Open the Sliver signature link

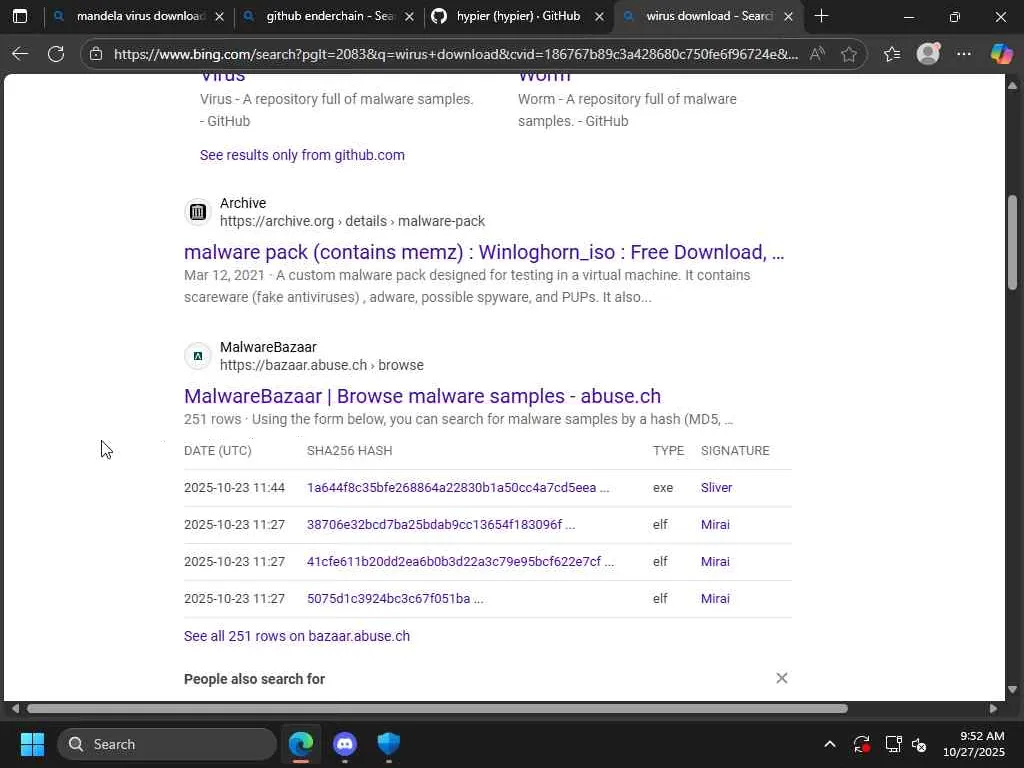716,488
